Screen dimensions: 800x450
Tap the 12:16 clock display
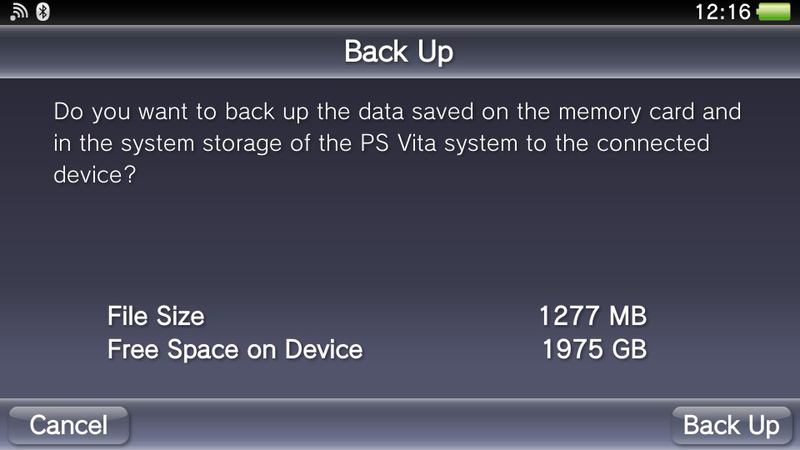click(722, 12)
